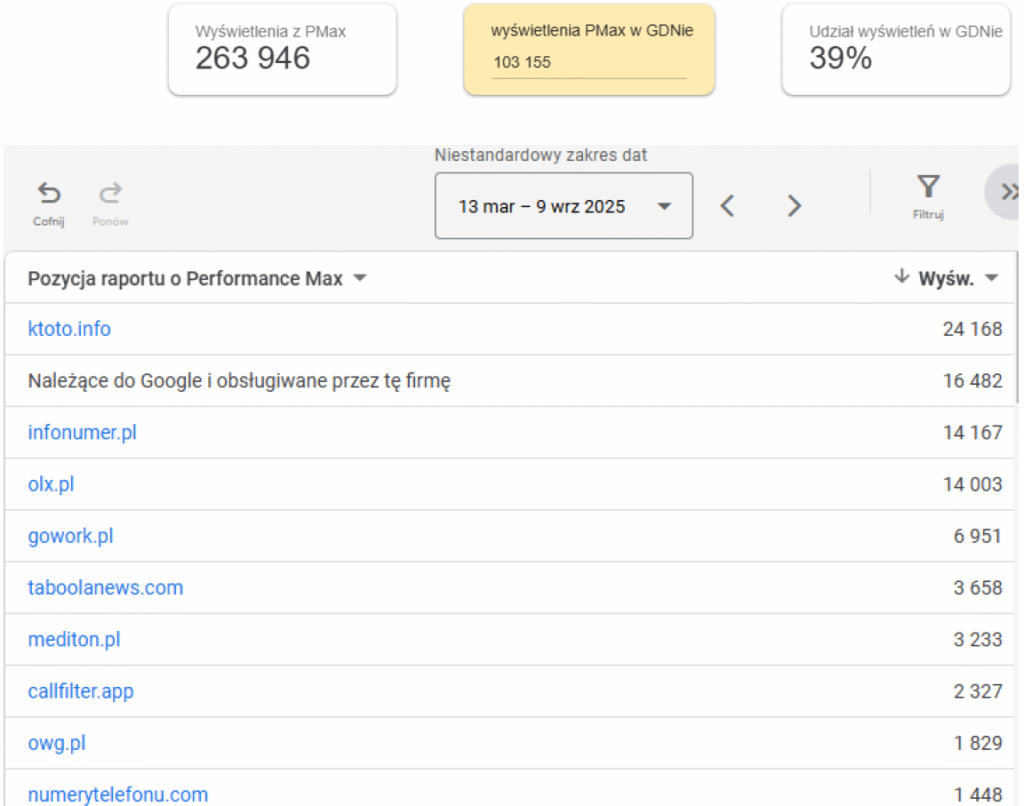Go to previous date range with left chevron
Screen dimensions: 1024x806
tap(728, 206)
